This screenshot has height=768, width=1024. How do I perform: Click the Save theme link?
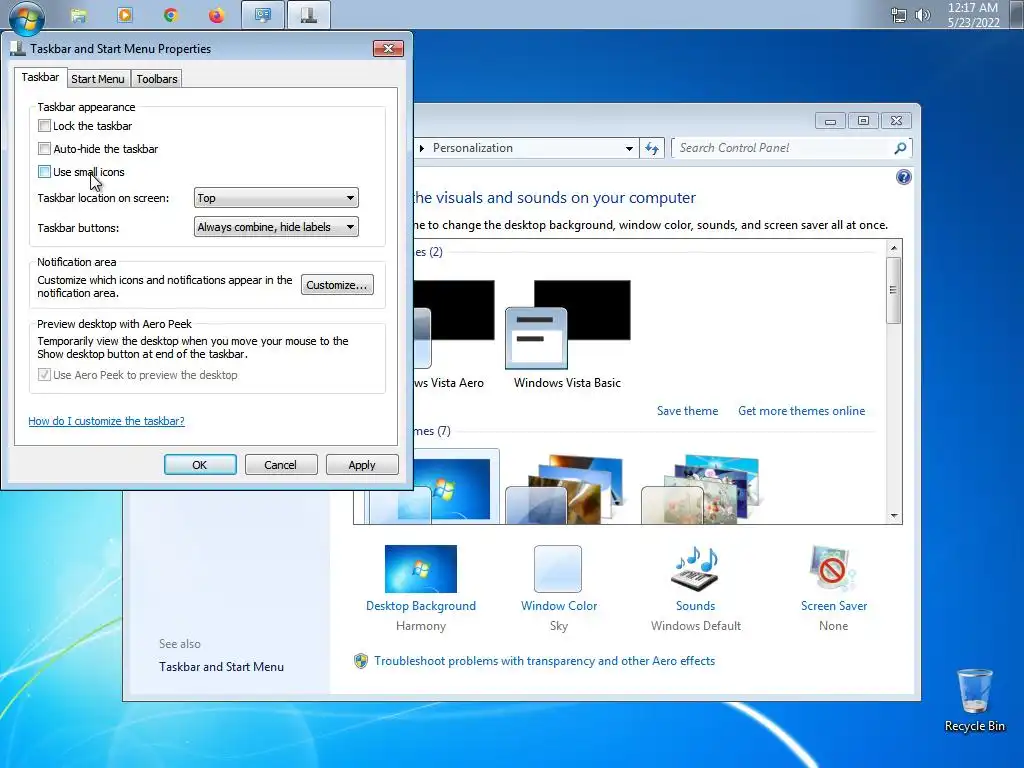point(687,411)
